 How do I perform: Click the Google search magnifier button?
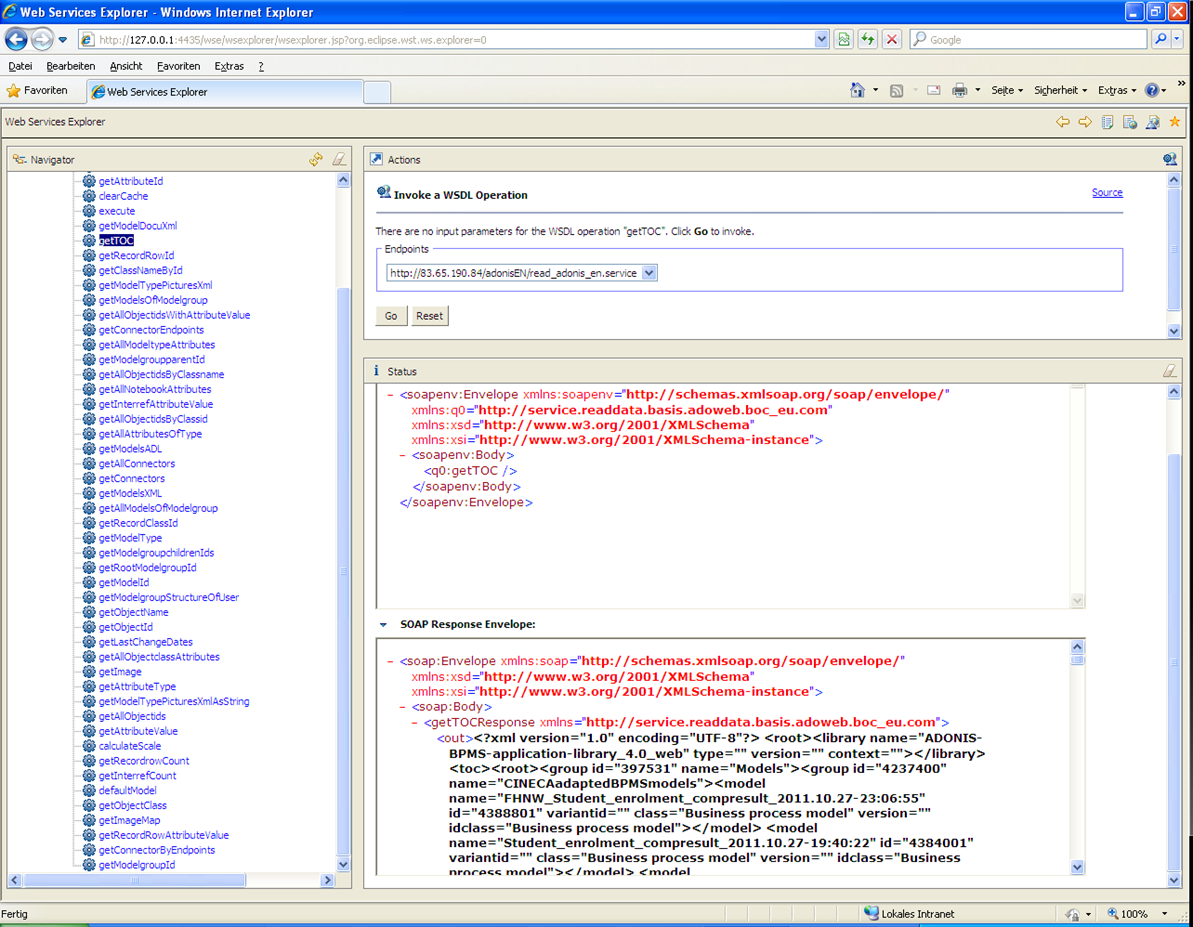(x=1160, y=40)
